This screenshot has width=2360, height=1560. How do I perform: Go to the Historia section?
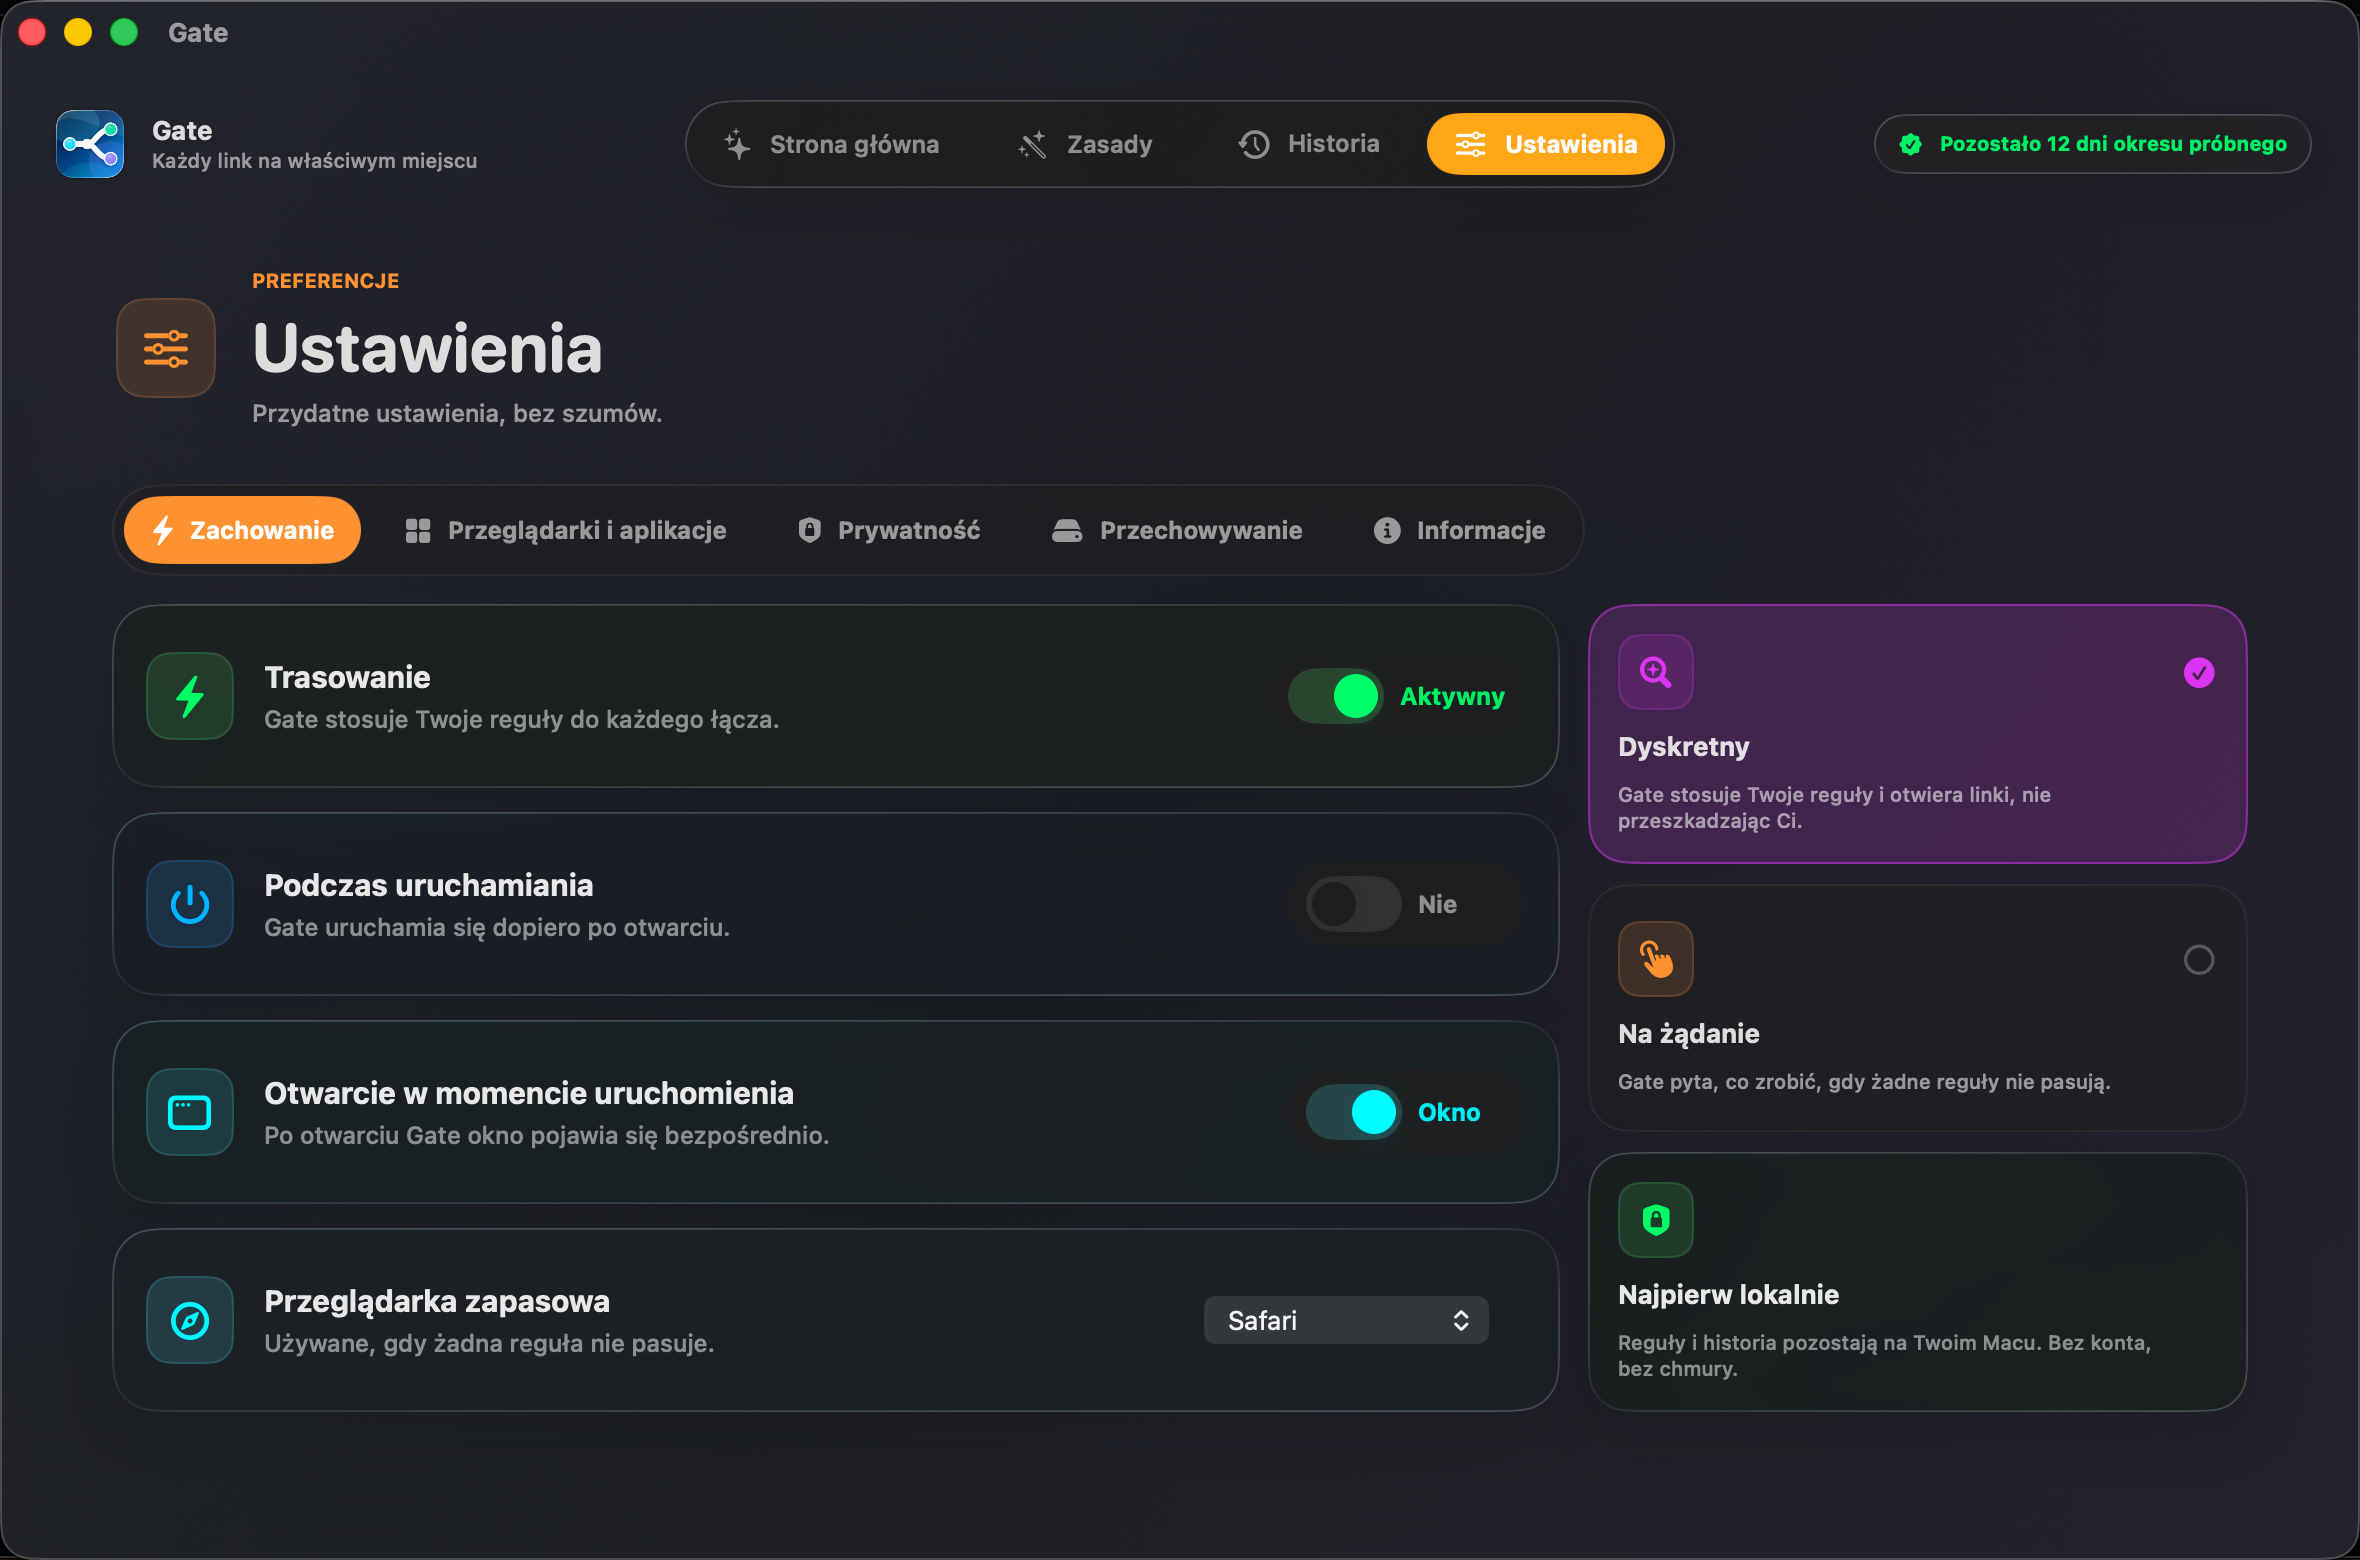pyautogui.click(x=1309, y=144)
